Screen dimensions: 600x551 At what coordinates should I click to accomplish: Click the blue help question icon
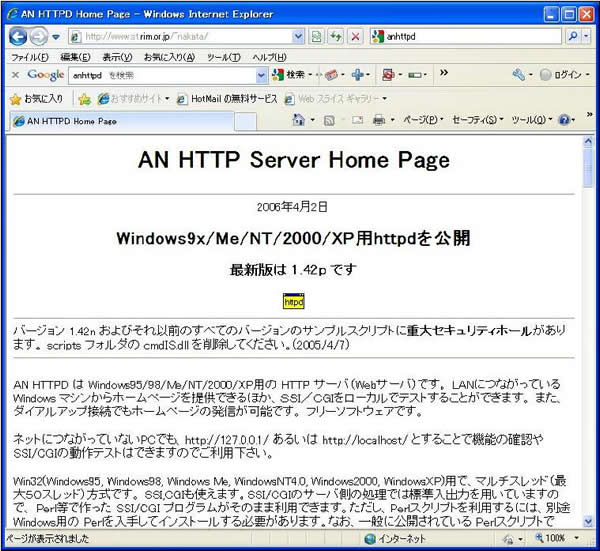pos(564,120)
